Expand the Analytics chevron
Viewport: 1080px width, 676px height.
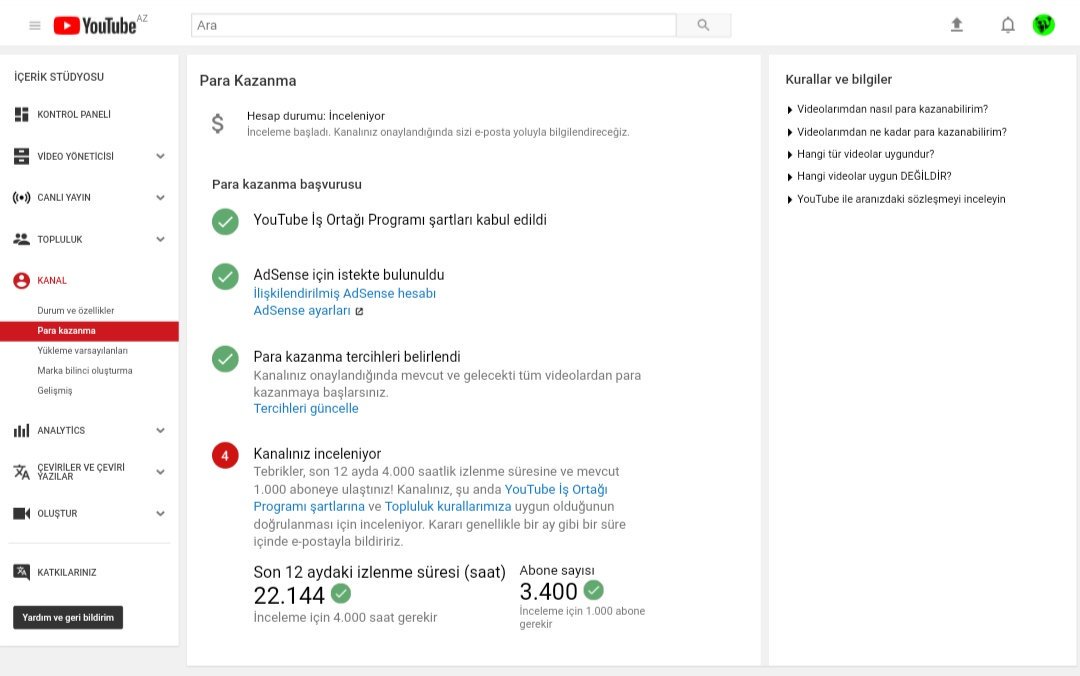point(160,431)
